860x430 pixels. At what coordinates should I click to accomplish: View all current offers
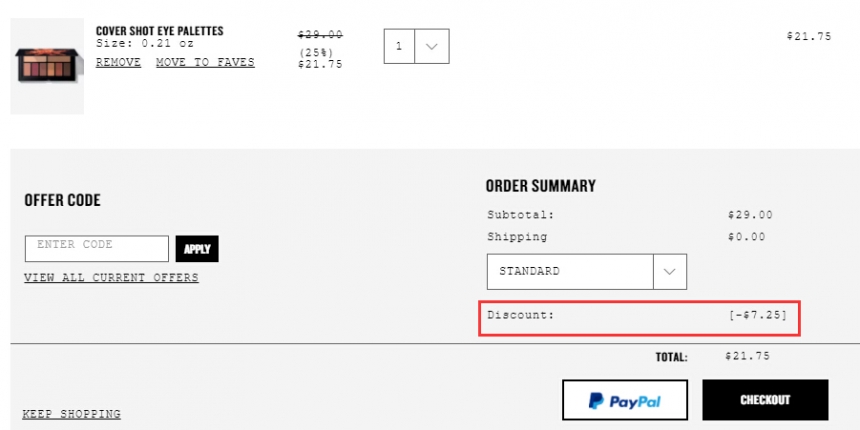point(111,278)
